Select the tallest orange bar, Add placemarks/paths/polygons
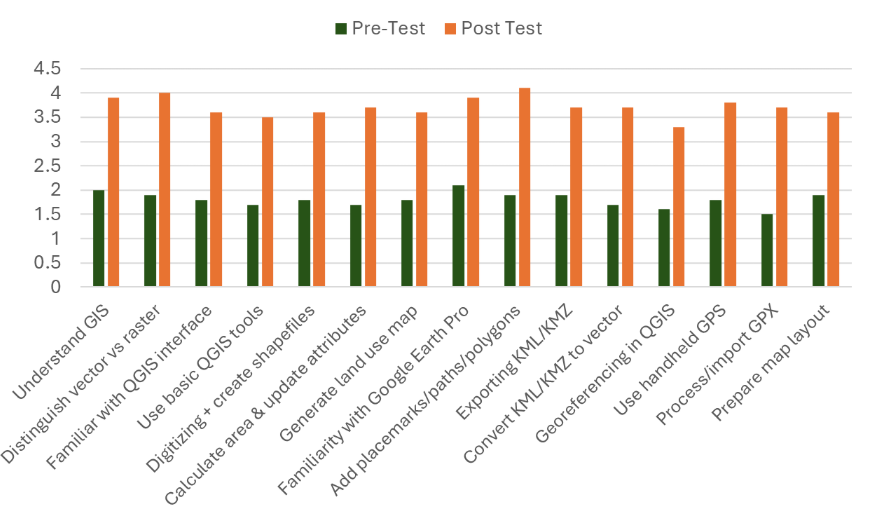 (524, 187)
